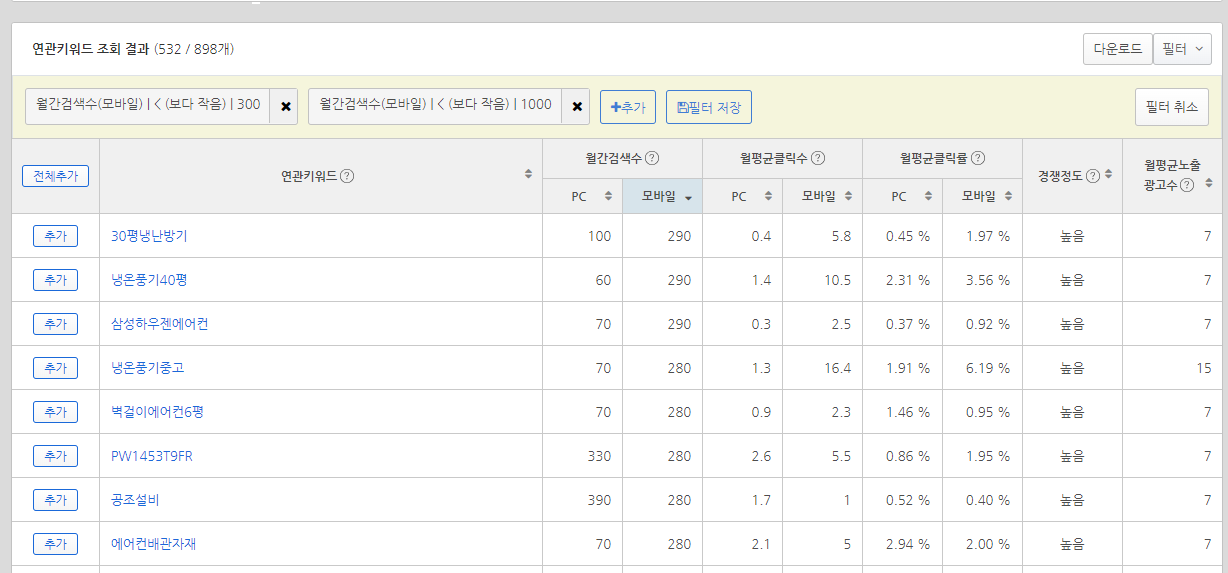Click mobile click rate 6.19 % value
Screen dimensions: 1228x573
point(988,368)
